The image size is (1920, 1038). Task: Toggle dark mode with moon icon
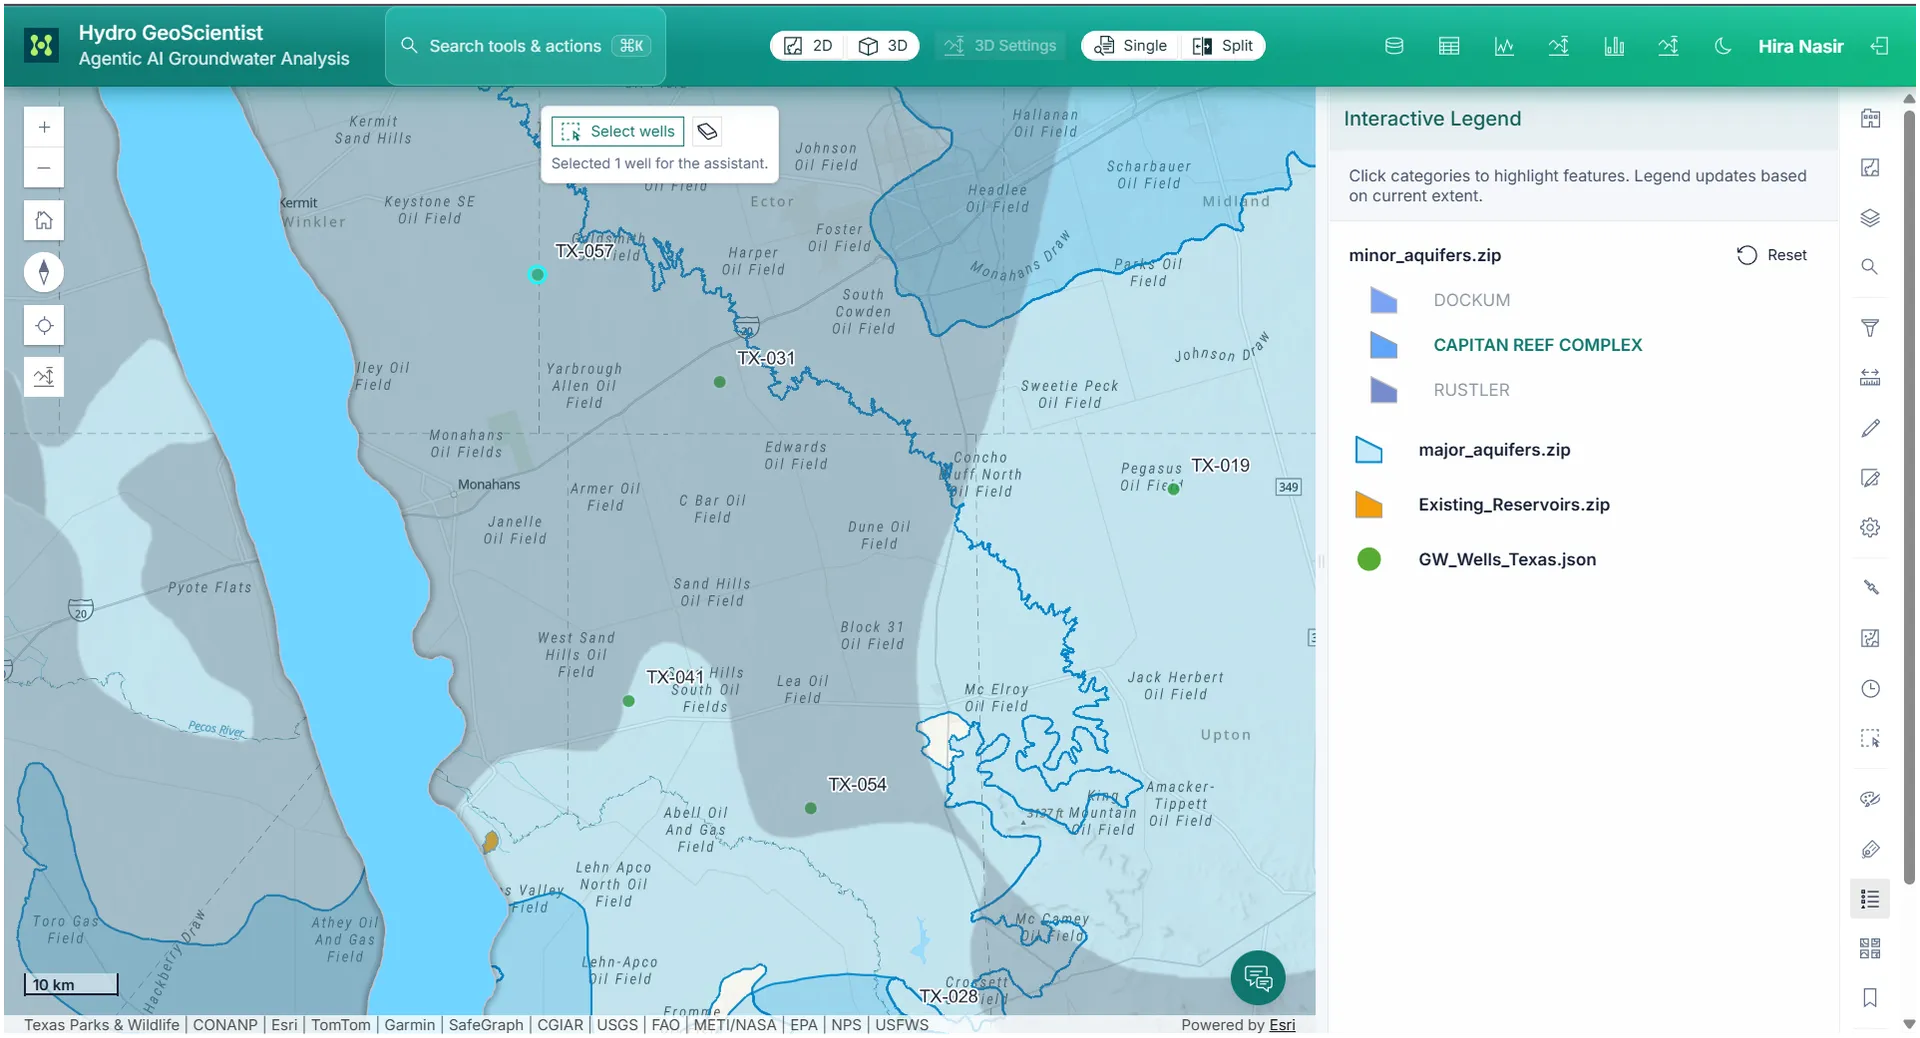[1723, 46]
